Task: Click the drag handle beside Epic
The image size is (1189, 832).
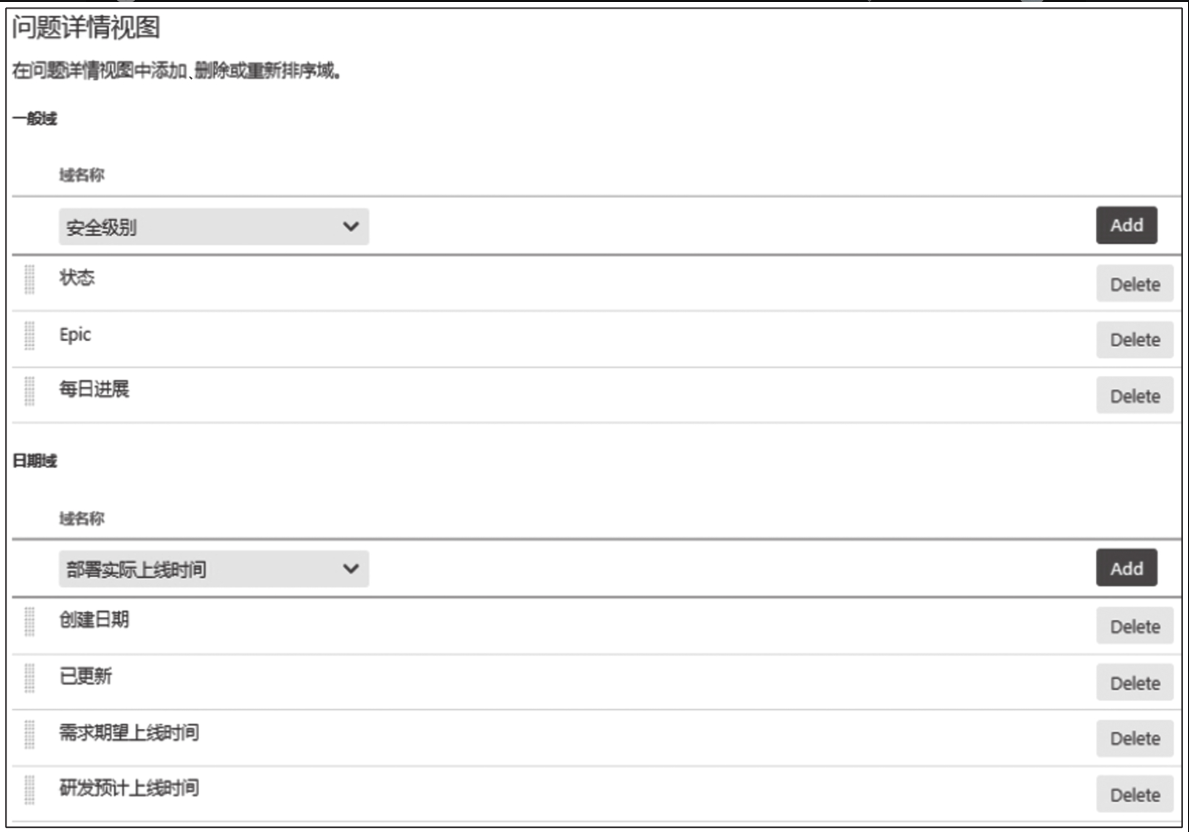Action: [30, 336]
